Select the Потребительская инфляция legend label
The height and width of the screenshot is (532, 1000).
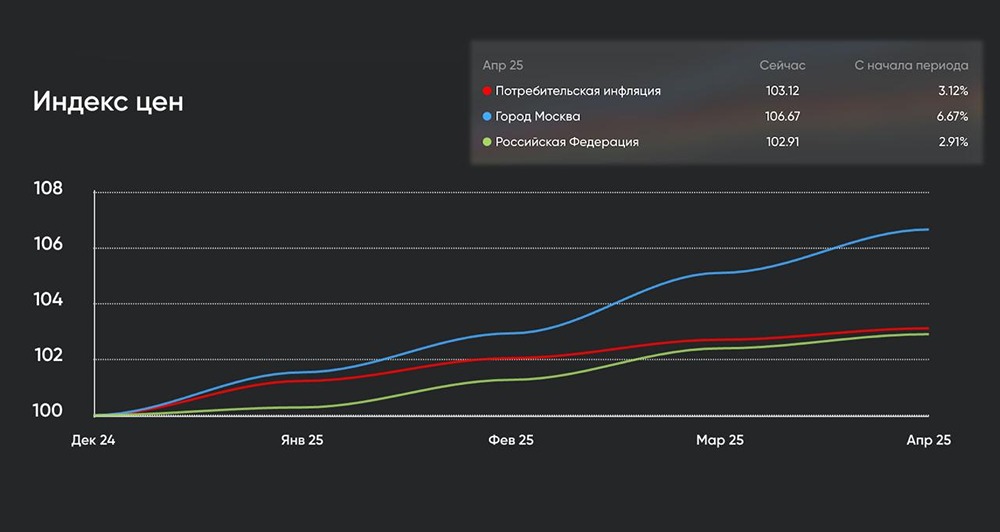click(578, 91)
